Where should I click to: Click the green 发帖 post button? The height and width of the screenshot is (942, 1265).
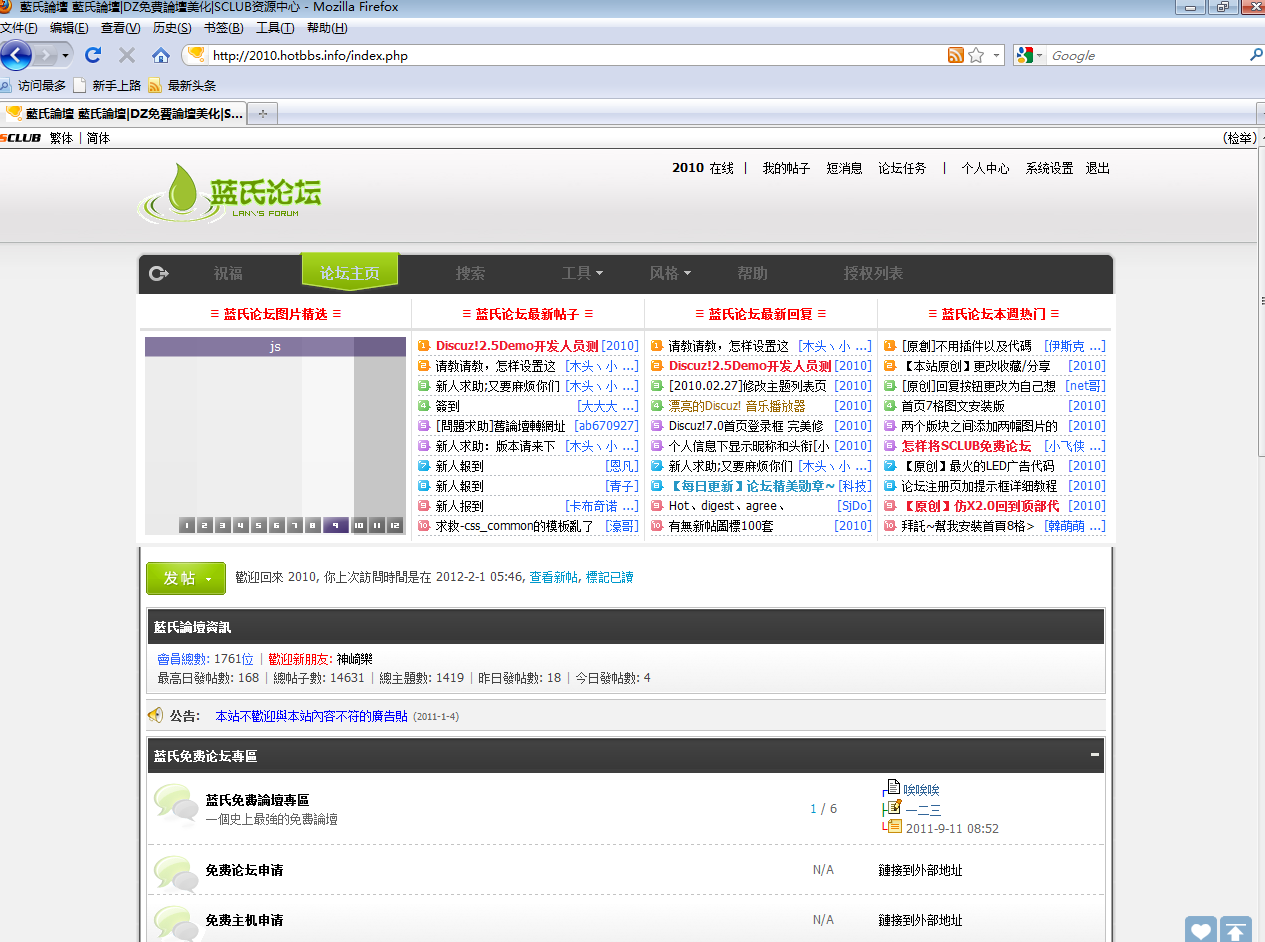[x=186, y=578]
